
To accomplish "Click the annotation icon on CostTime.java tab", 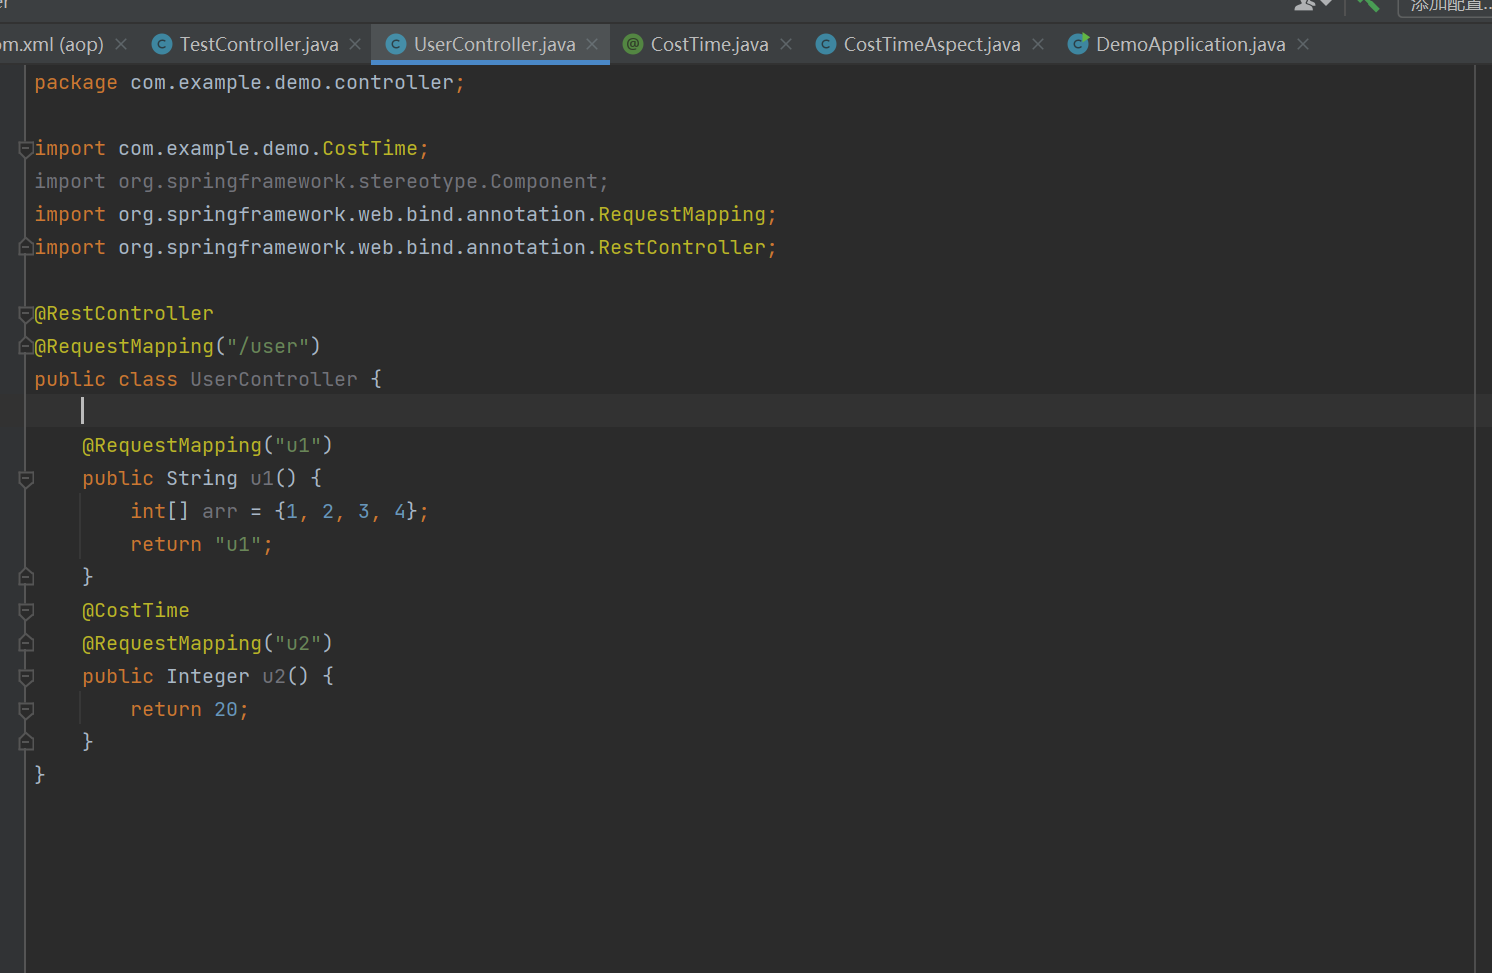I will coord(632,44).
